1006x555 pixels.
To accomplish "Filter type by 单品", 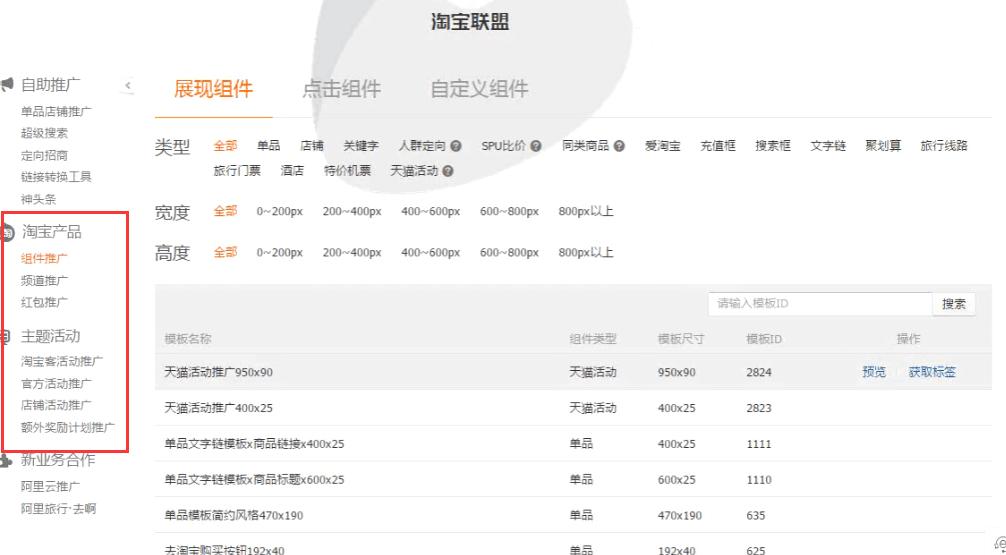I will [x=268, y=146].
